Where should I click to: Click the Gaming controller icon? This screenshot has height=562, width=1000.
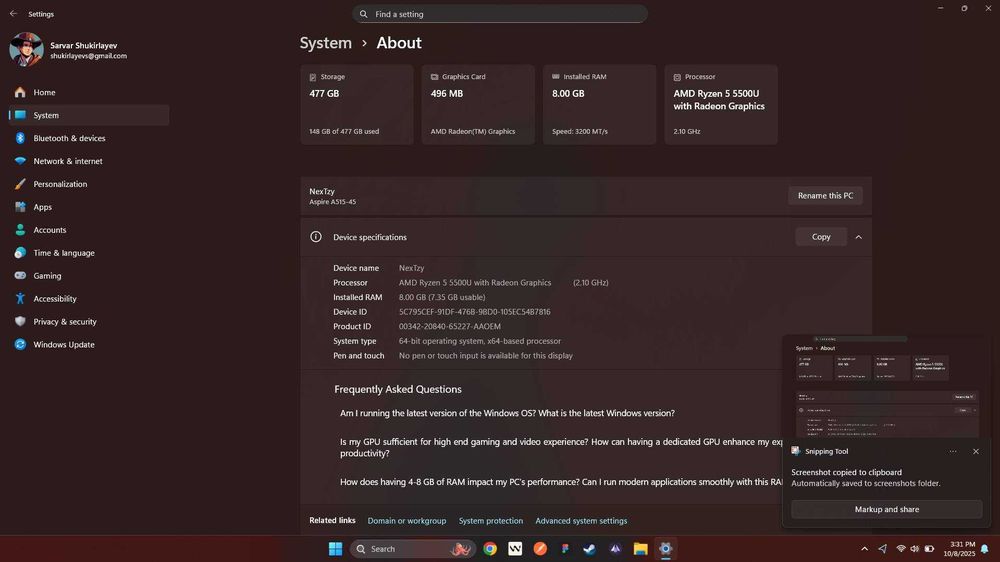20,276
